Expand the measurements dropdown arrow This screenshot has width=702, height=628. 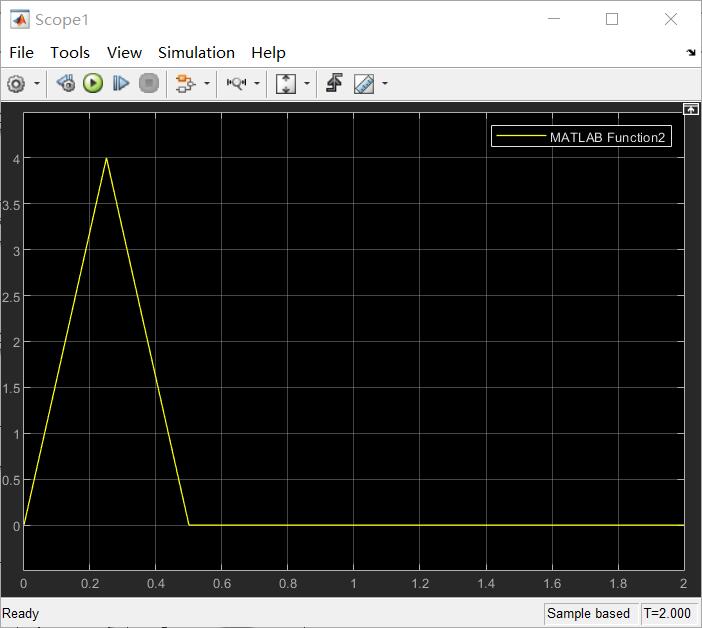[385, 84]
